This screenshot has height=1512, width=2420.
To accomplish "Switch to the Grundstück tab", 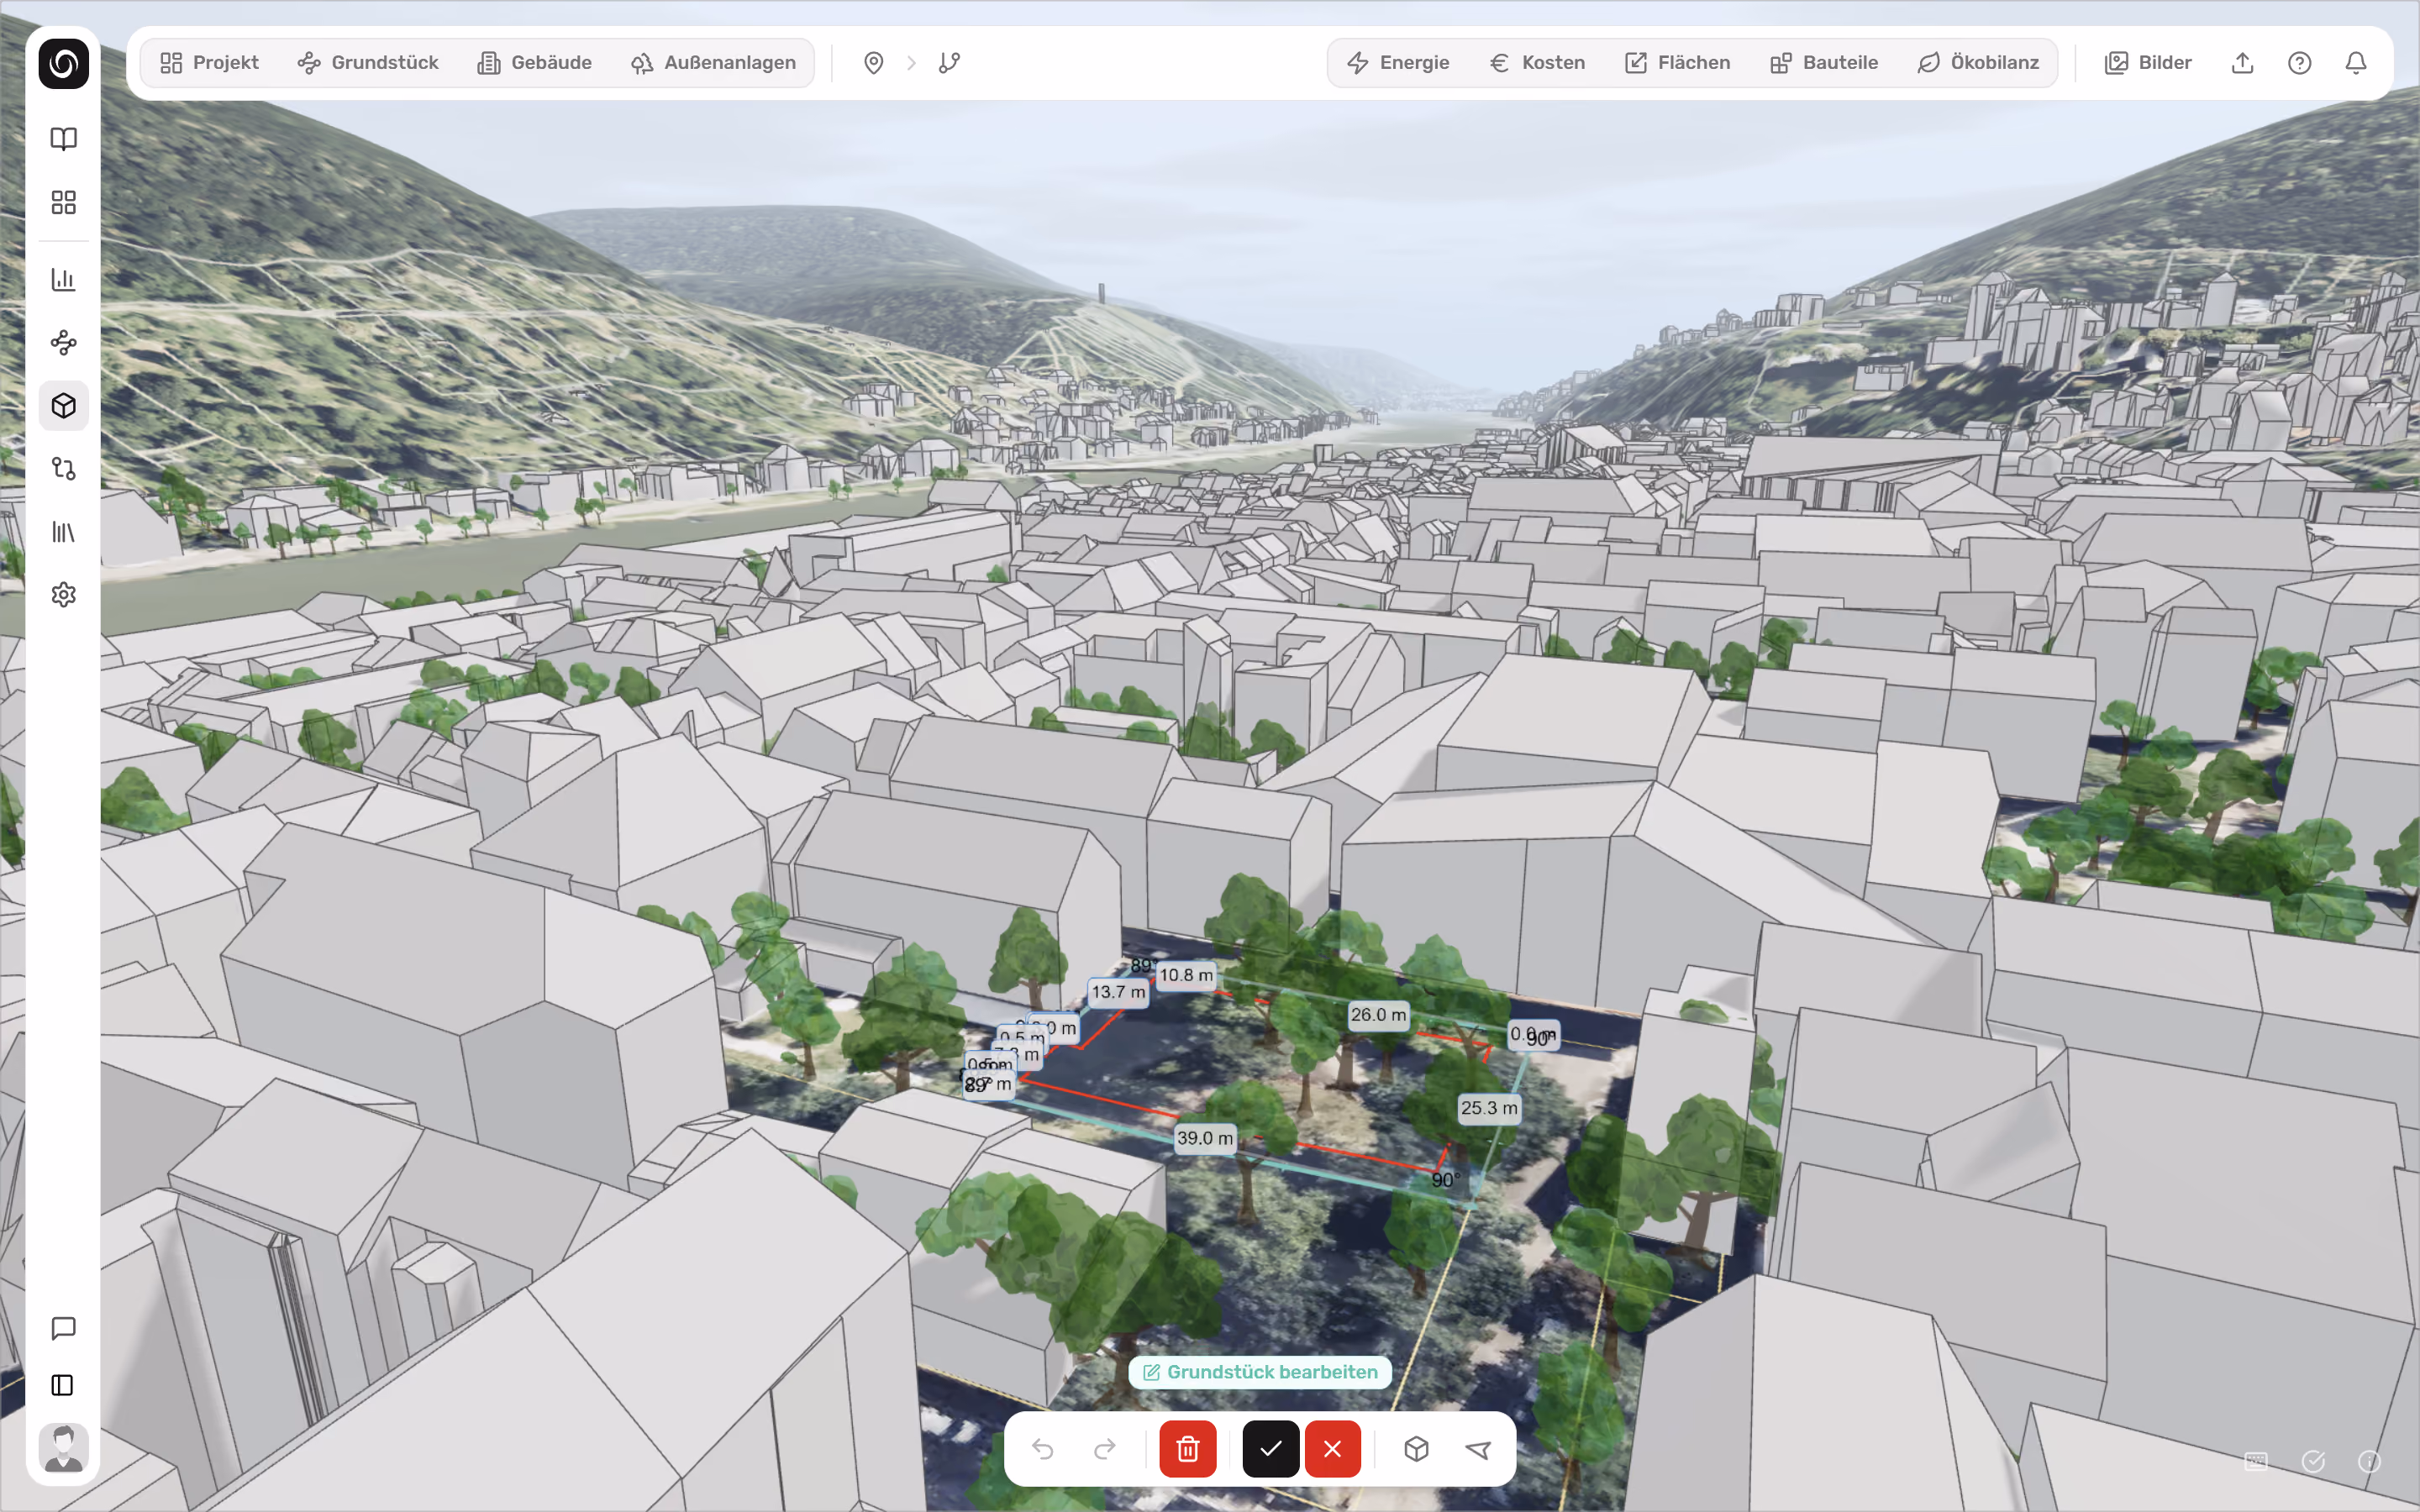I will pos(367,63).
